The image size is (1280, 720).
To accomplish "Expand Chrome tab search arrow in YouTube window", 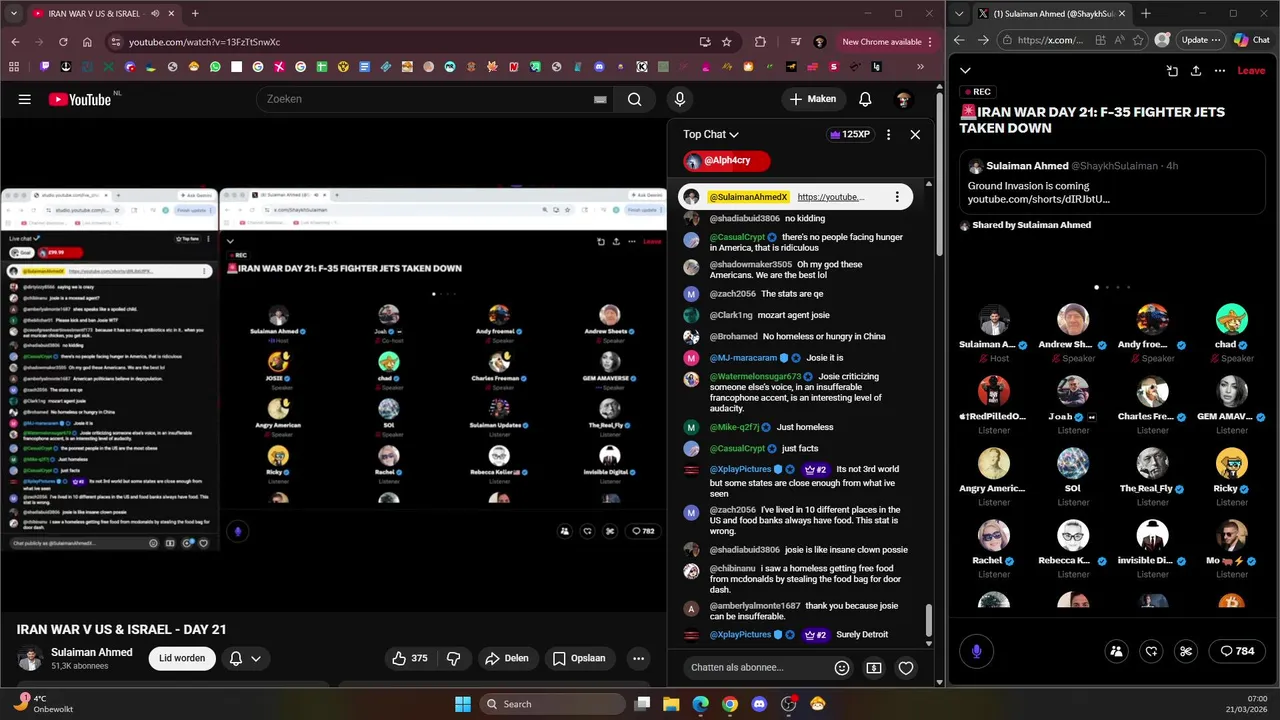I will click(14, 13).
